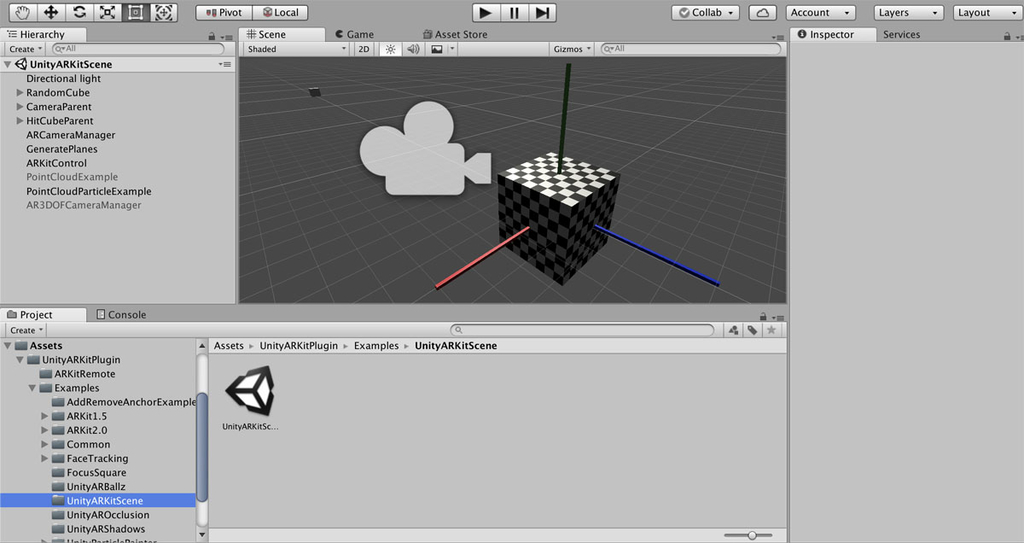The height and width of the screenshot is (543, 1024).
Task: Click Examples in the breadcrumb path
Action: [x=376, y=346]
